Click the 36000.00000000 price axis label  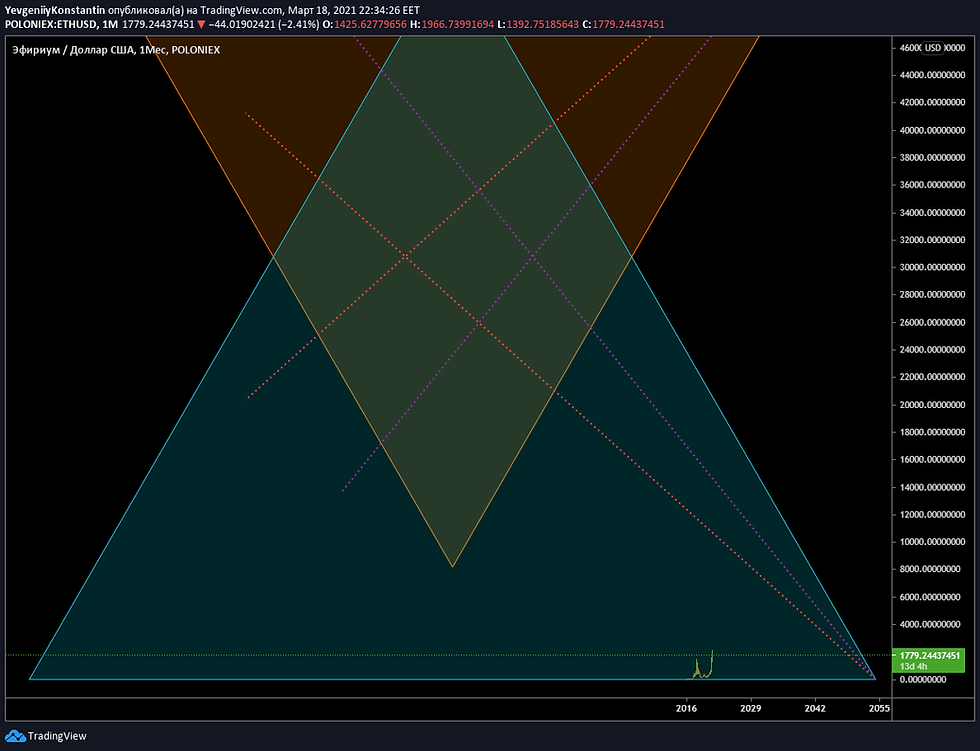pos(932,185)
